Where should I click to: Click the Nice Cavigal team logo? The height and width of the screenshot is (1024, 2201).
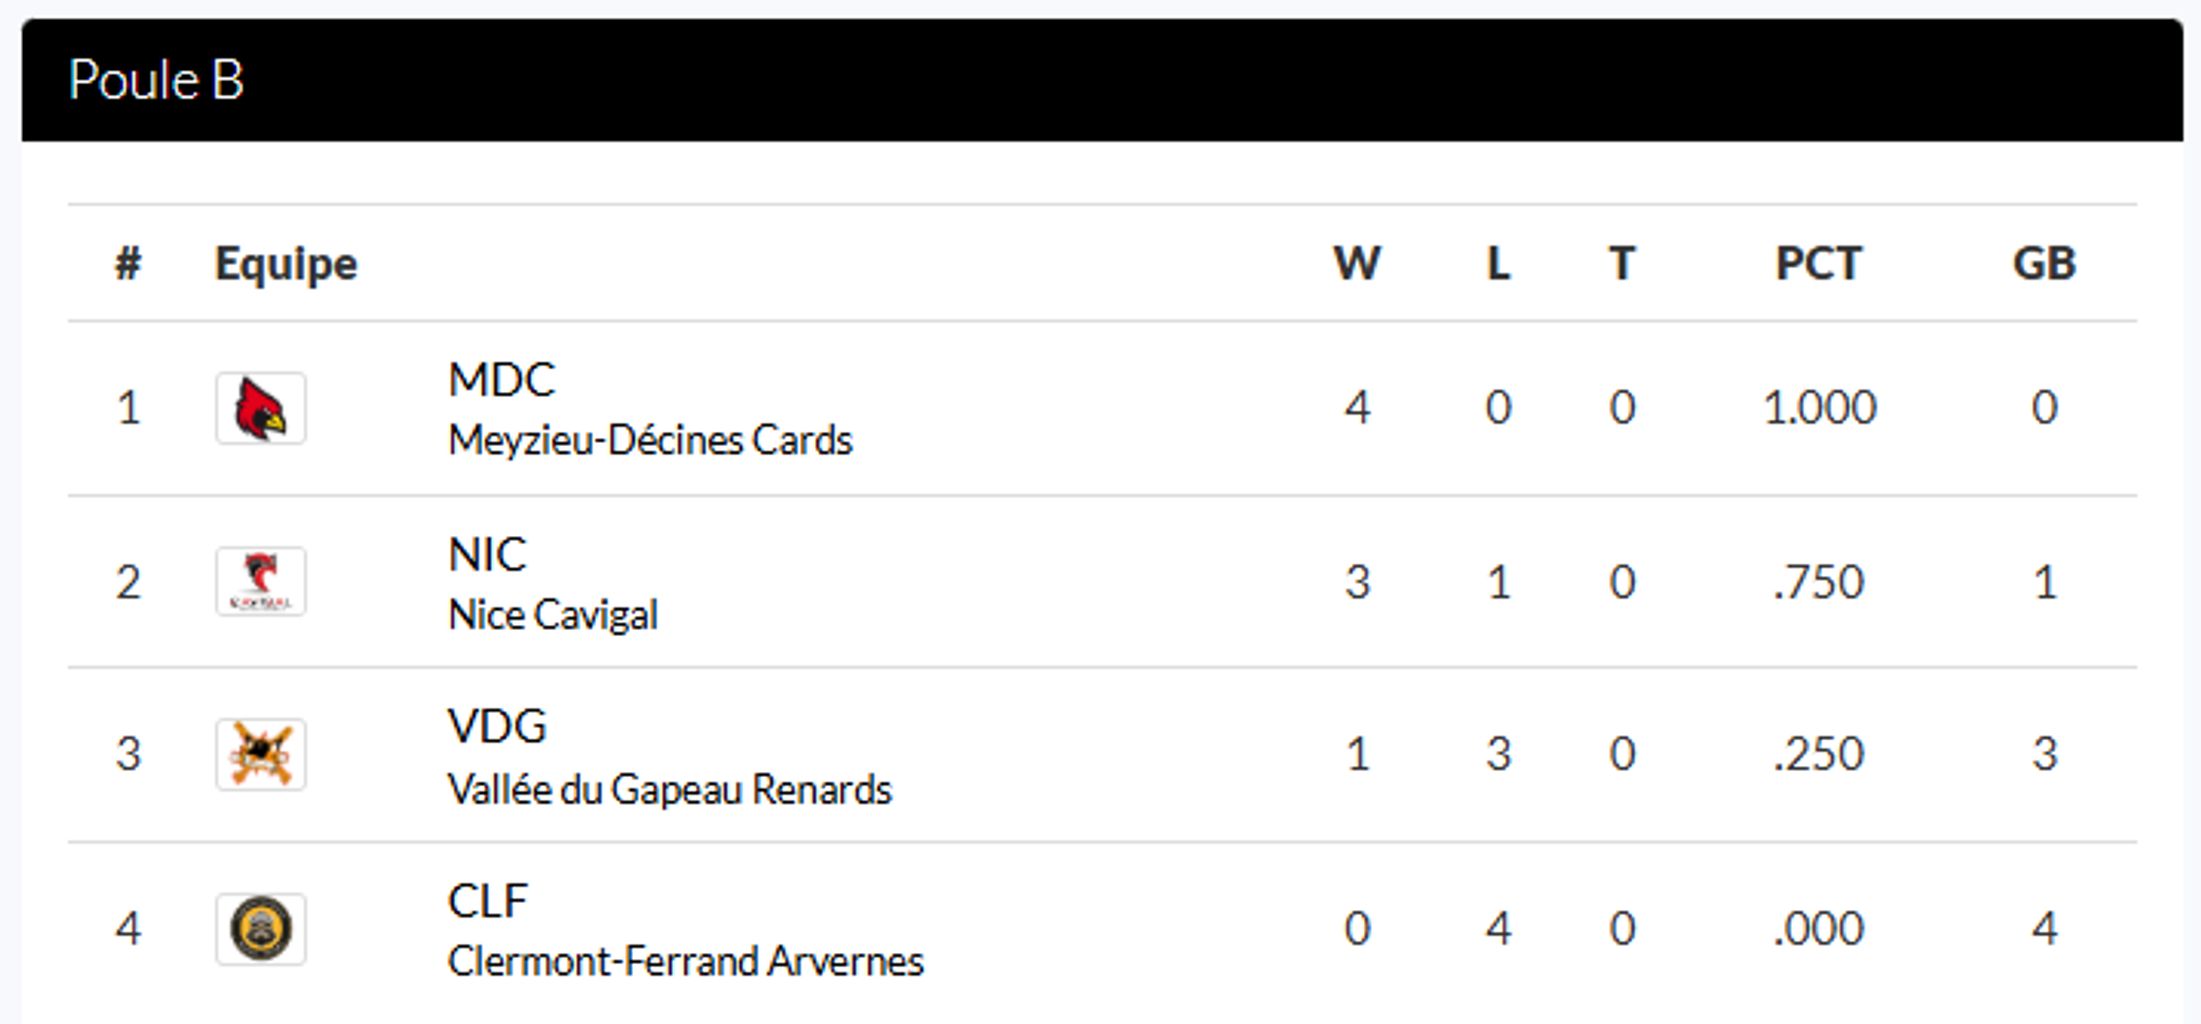[260, 581]
